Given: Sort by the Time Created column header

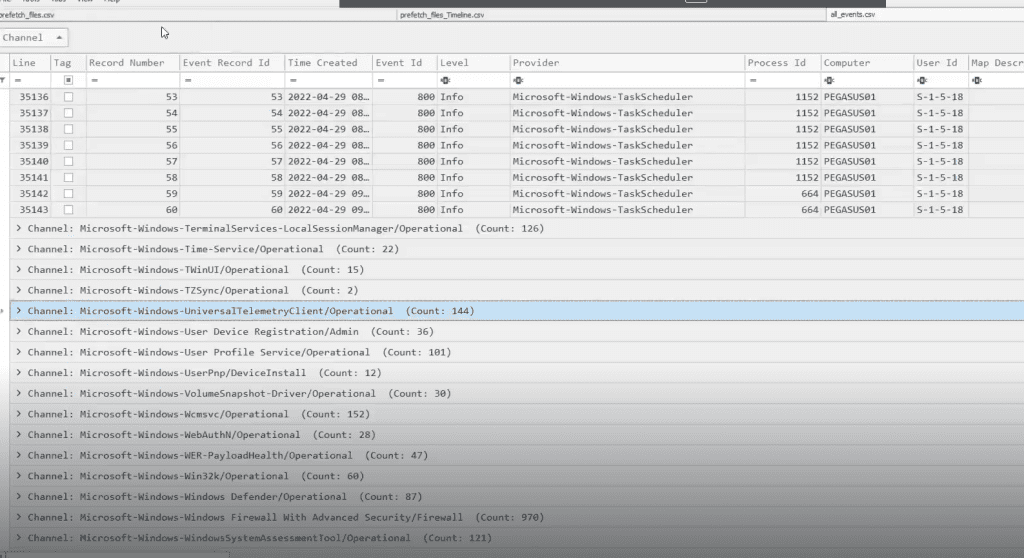Looking at the screenshot, I should 328,63.
